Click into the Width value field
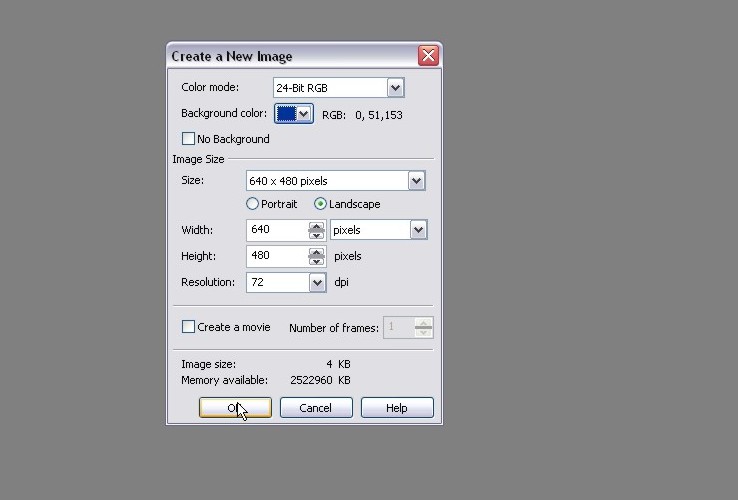 click(x=276, y=230)
